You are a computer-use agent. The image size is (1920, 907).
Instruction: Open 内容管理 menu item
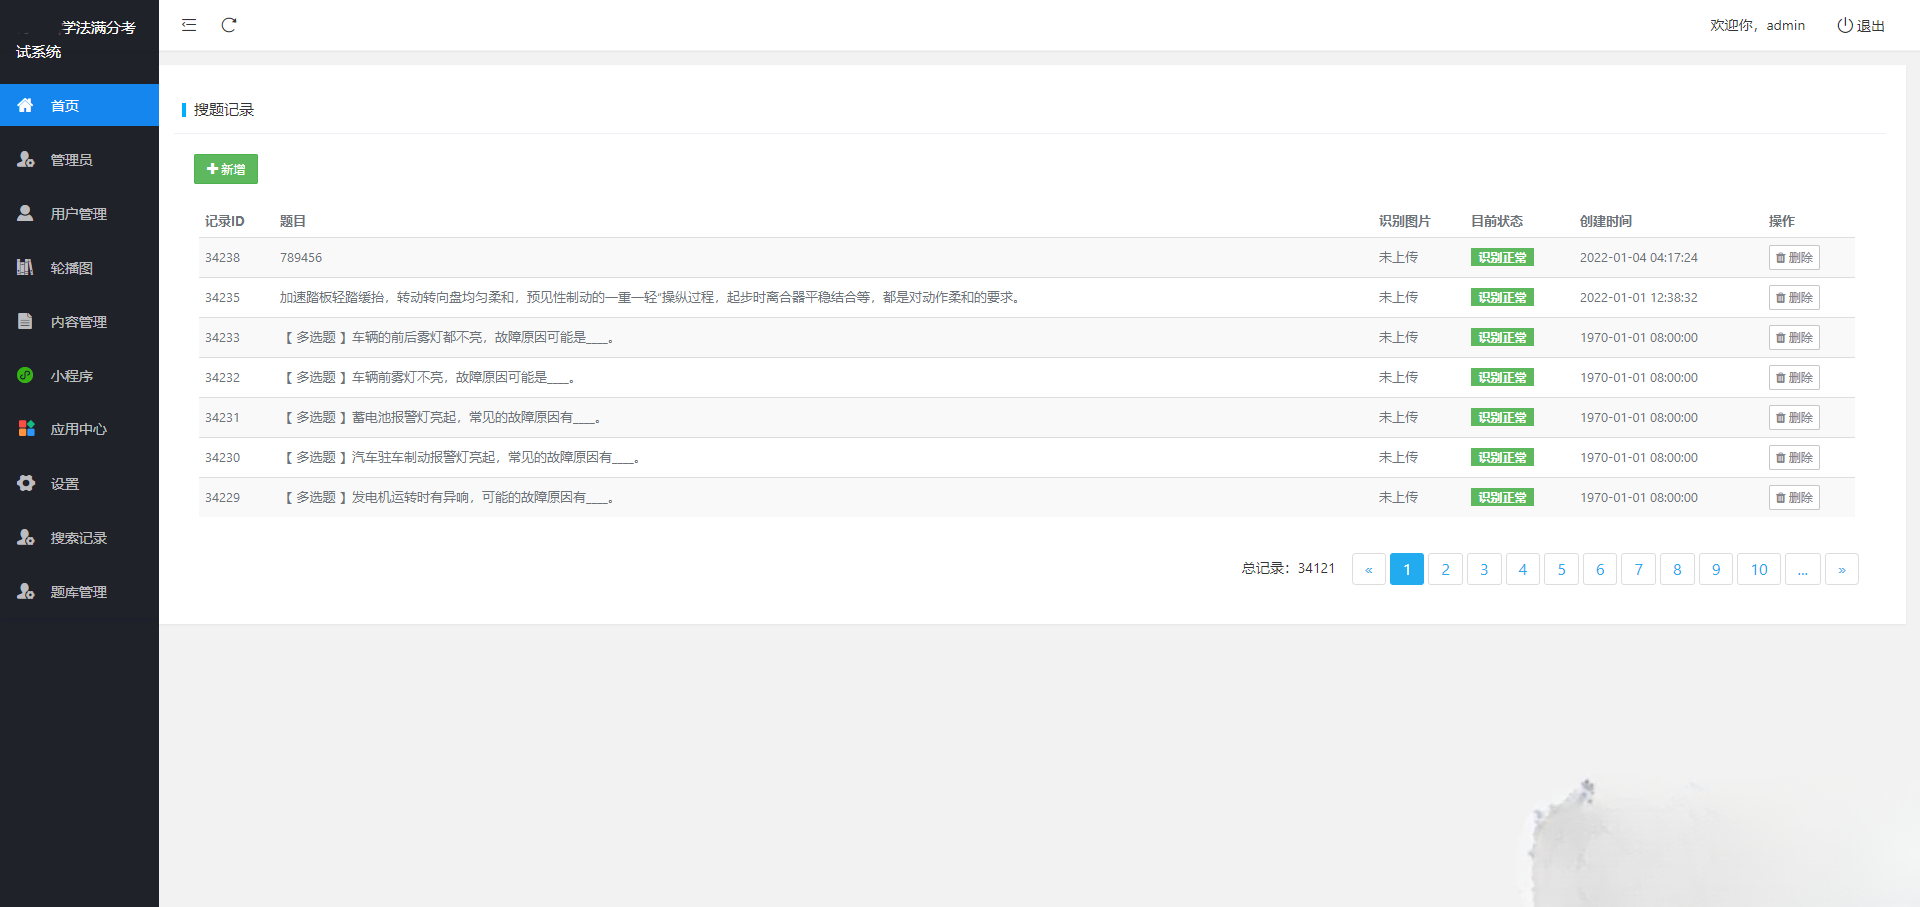[x=79, y=321]
